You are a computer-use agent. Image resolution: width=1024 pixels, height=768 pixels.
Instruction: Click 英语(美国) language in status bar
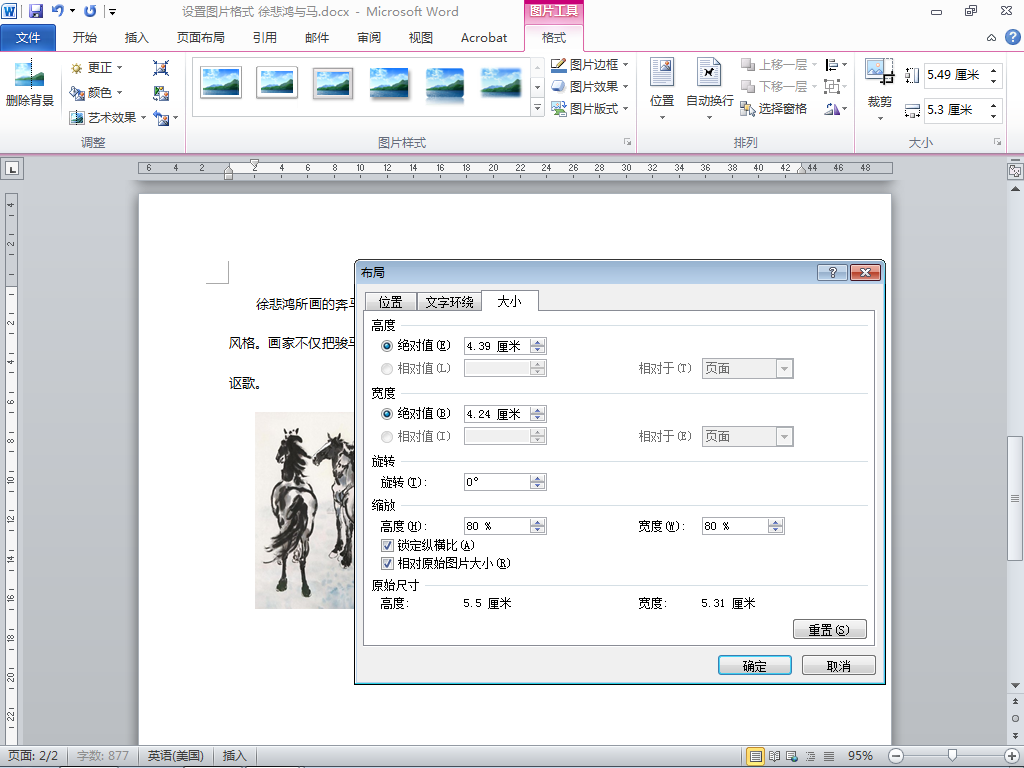pyautogui.click(x=176, y=756)
